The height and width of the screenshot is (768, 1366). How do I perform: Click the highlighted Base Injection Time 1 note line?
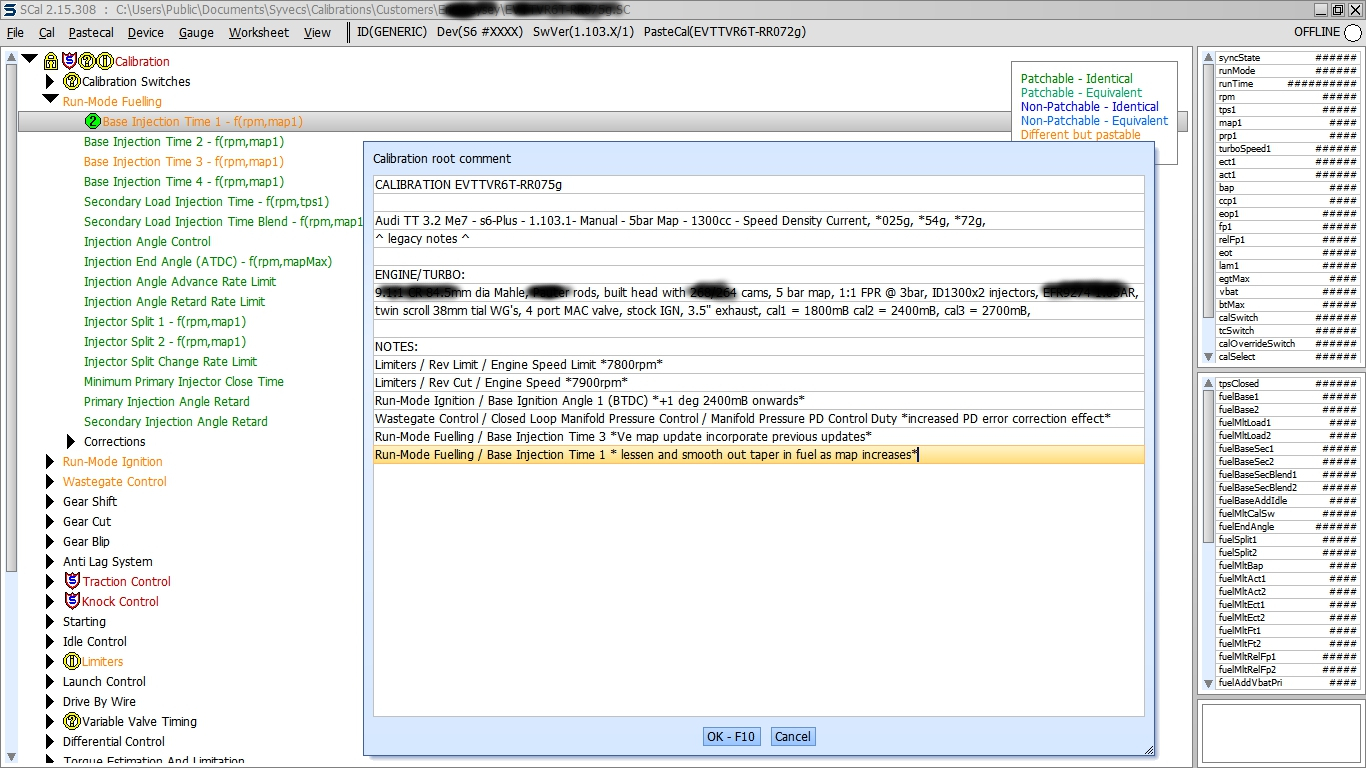click(x=646, y=455)
